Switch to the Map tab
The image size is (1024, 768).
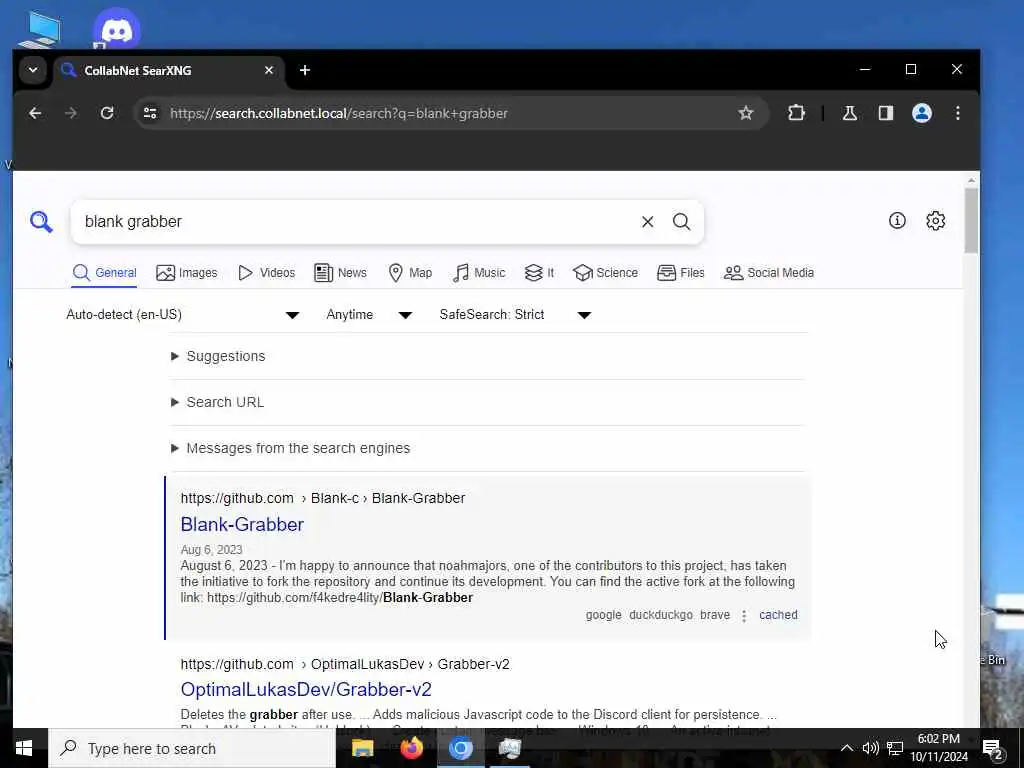tap(410, 273)
